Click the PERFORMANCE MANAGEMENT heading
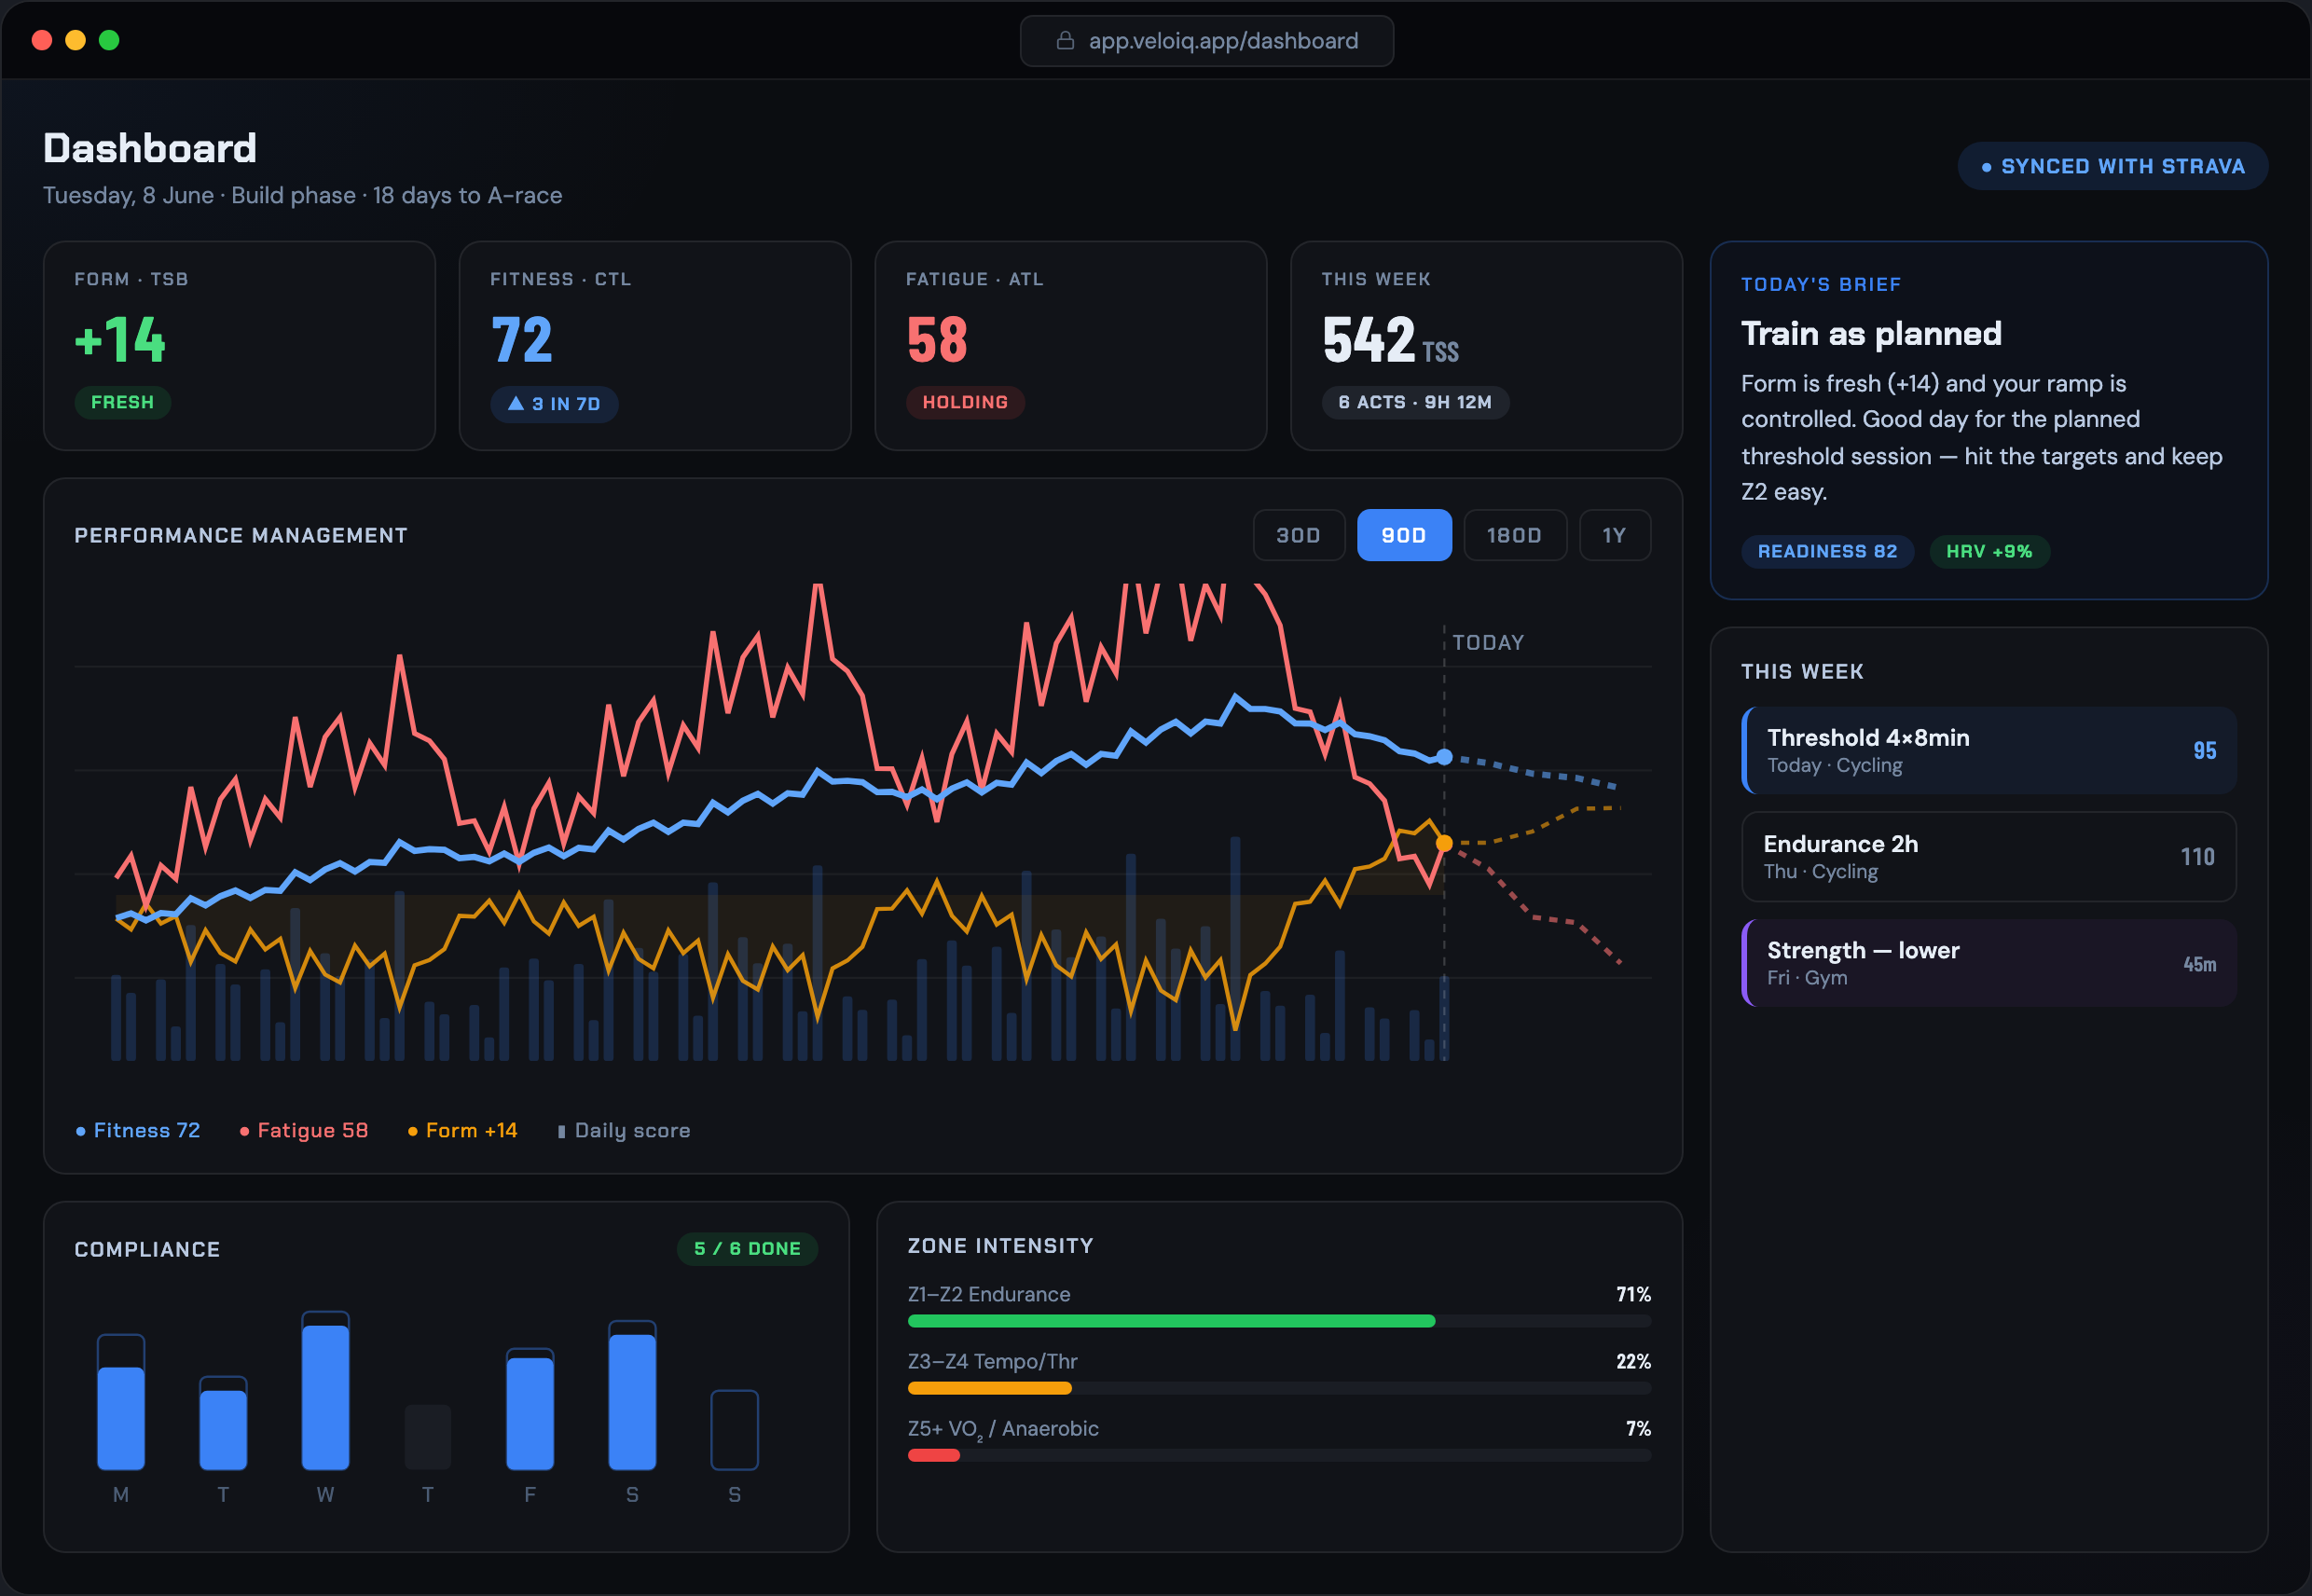 pos(241,536)
